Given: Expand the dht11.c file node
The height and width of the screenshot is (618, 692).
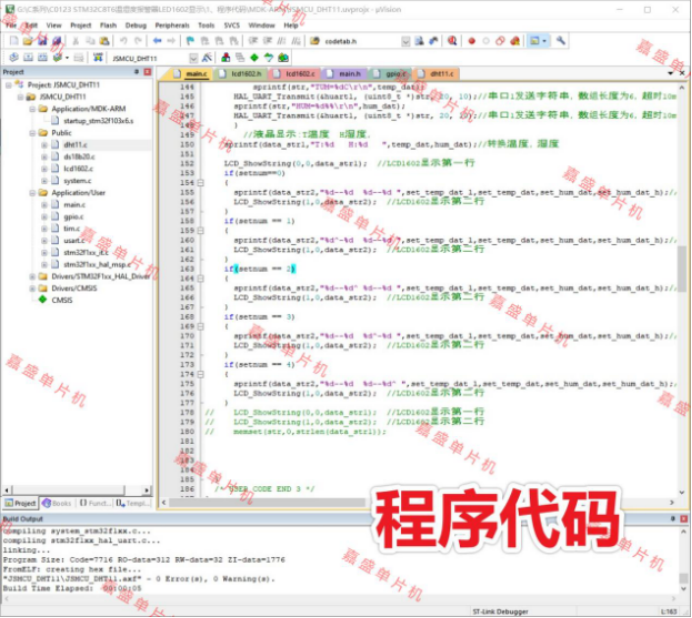Looking at the screenshot, I should coord(44,144).
